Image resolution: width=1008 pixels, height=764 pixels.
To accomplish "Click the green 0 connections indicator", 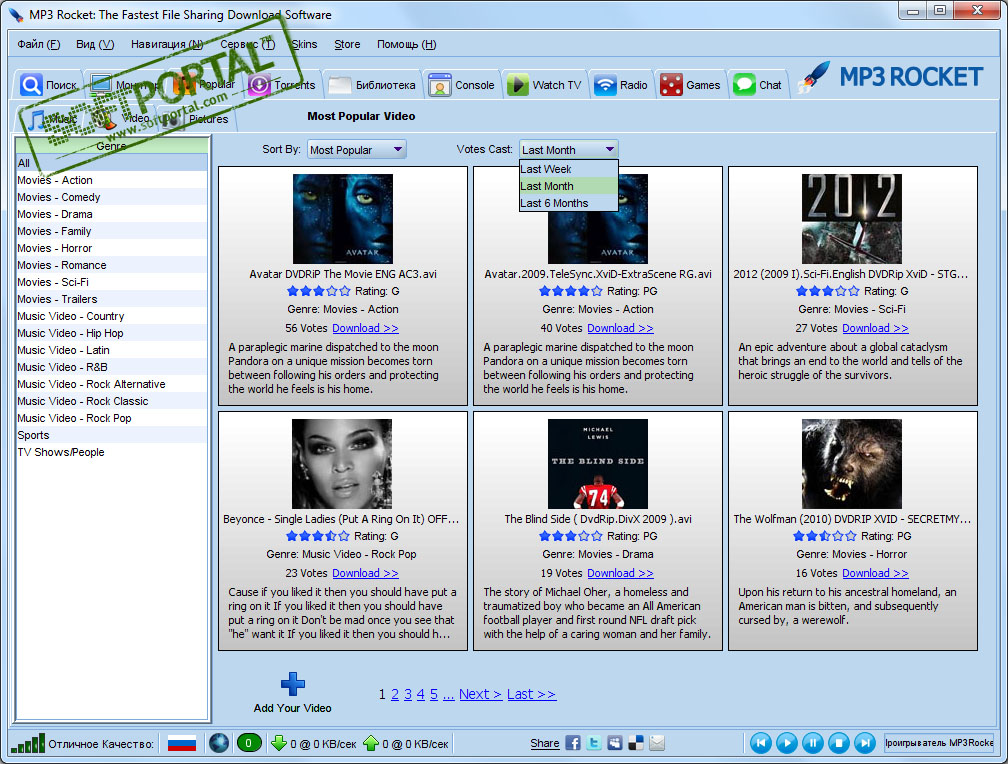I will click(249, 743).
